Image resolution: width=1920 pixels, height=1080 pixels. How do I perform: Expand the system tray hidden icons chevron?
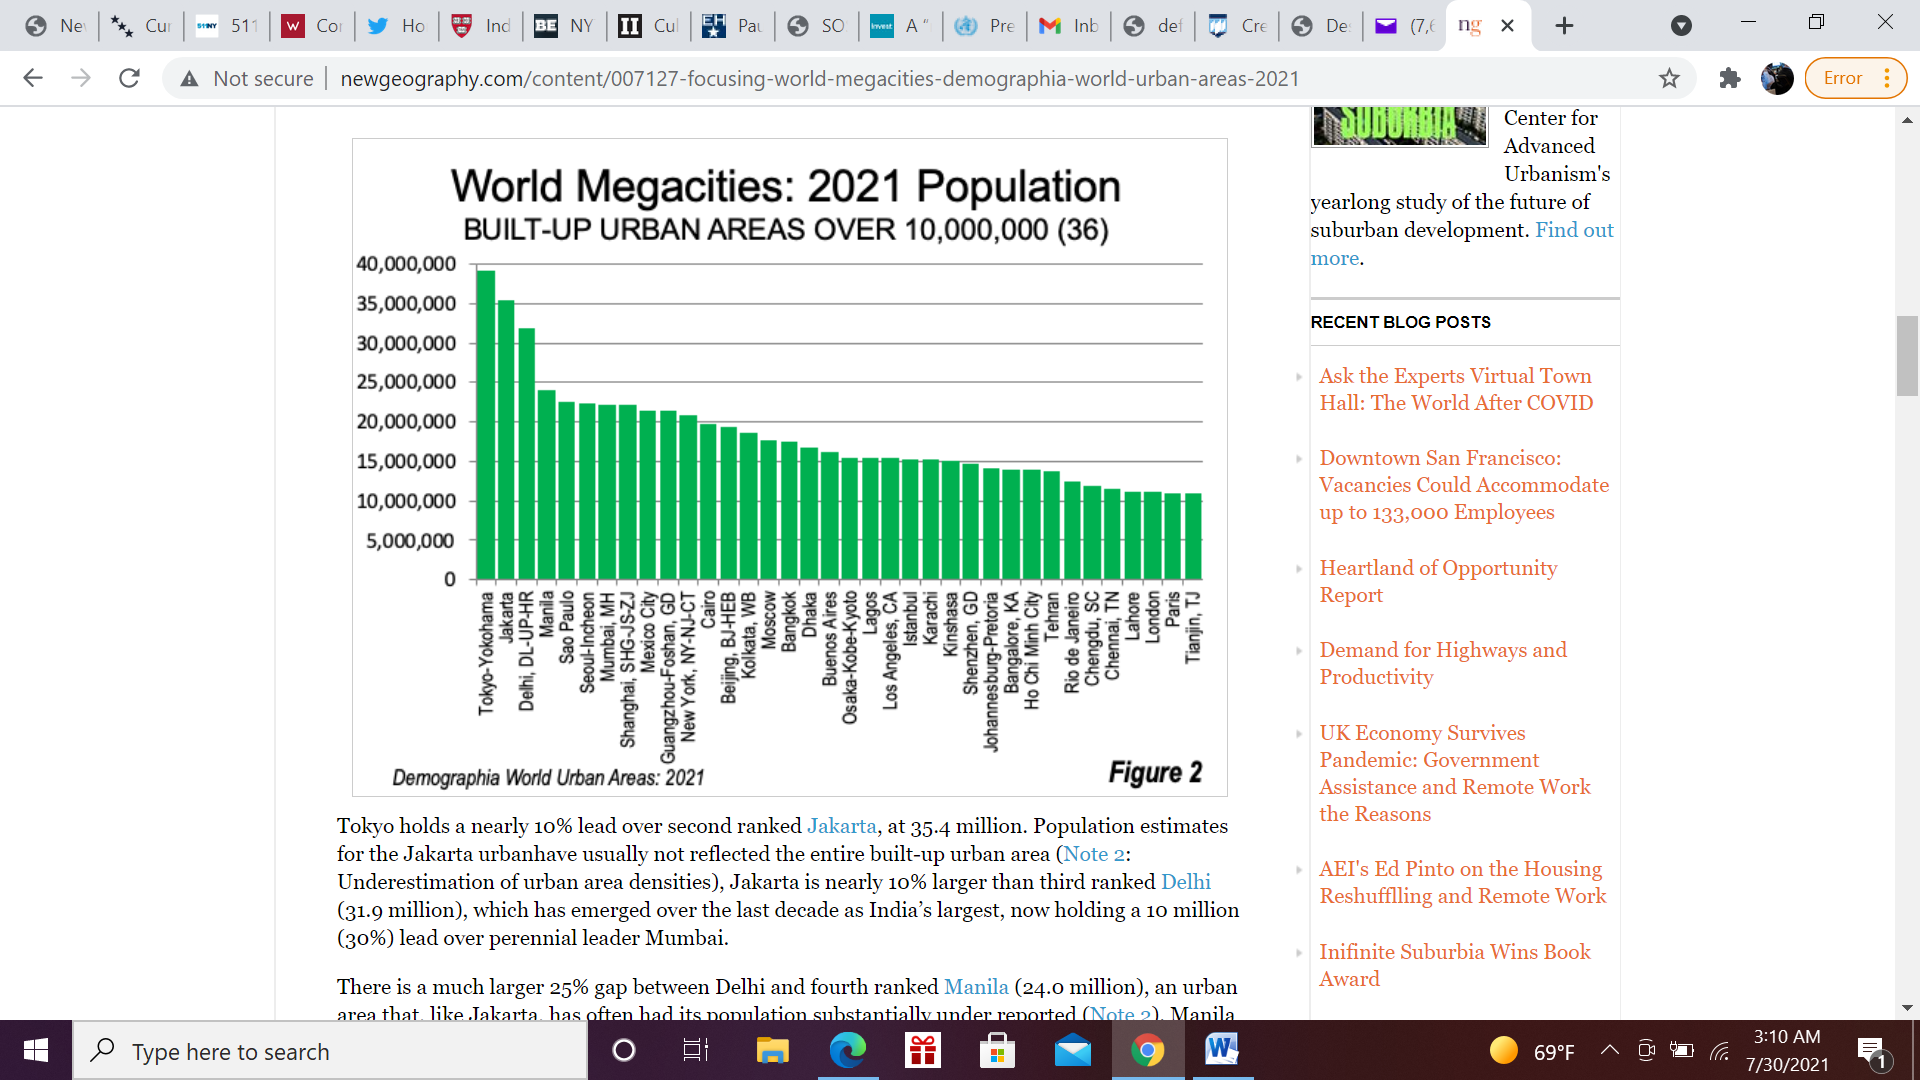click(x=1609, y=1051)
